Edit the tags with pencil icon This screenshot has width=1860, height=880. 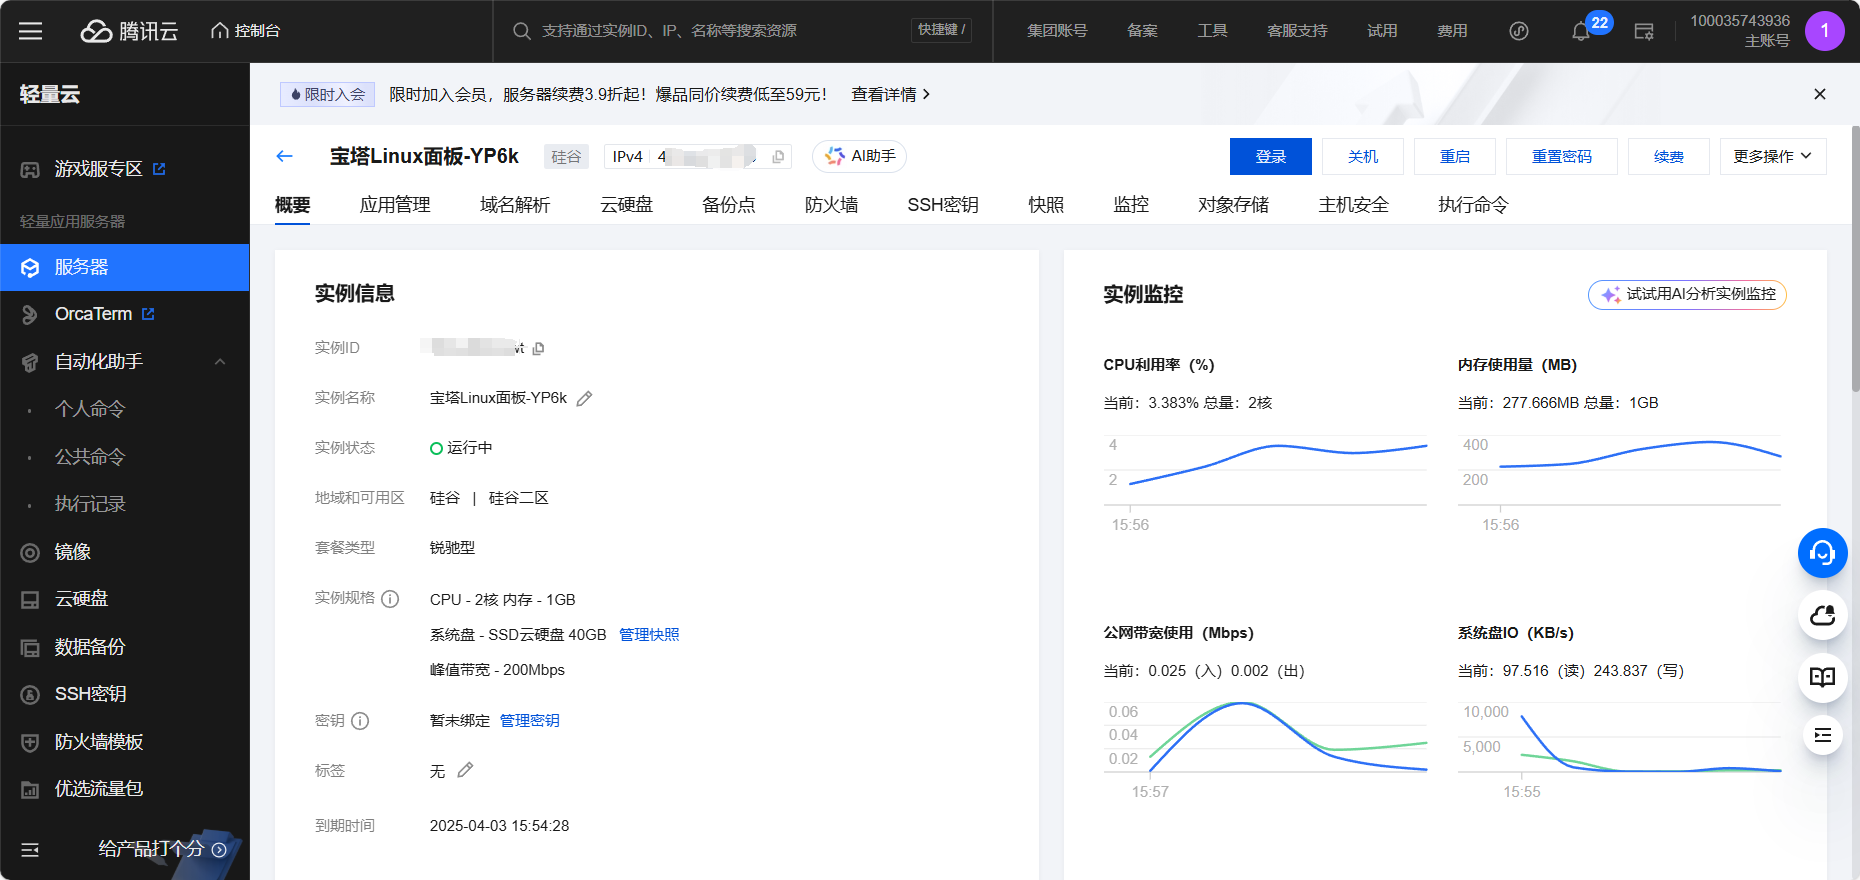[465, 771]
